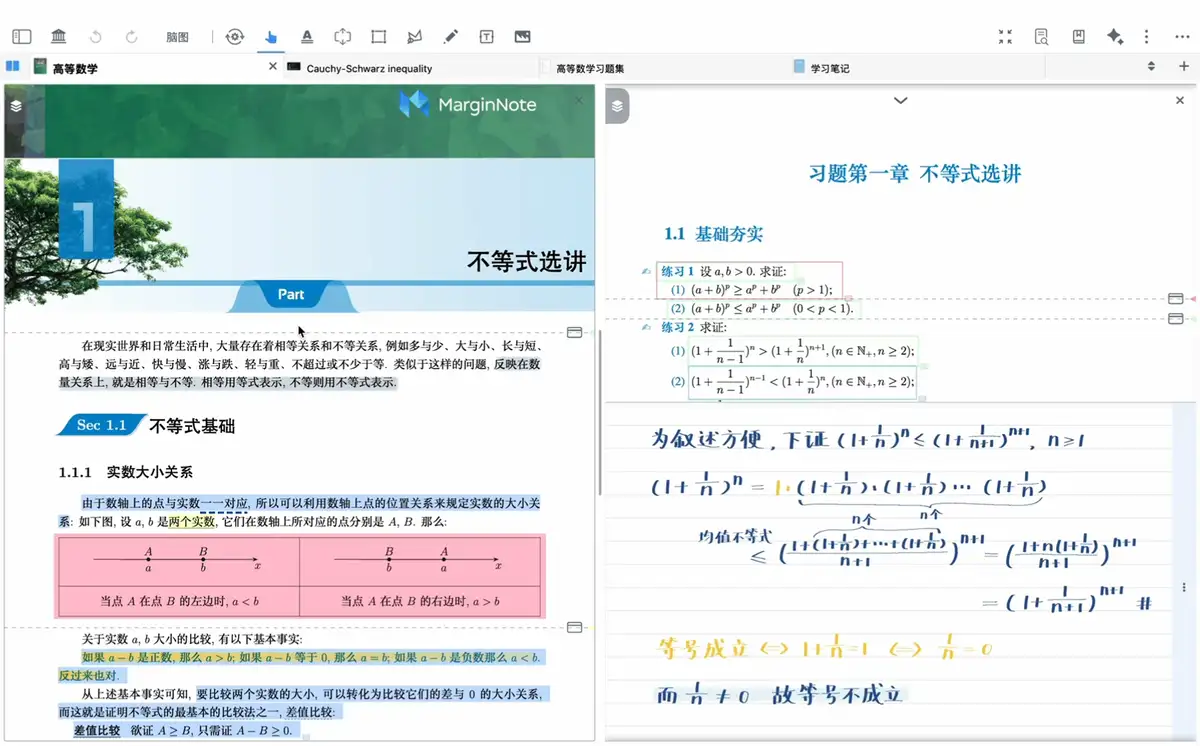Select the image capture tool
1200x746 pixels.
(x=522, y=37)
